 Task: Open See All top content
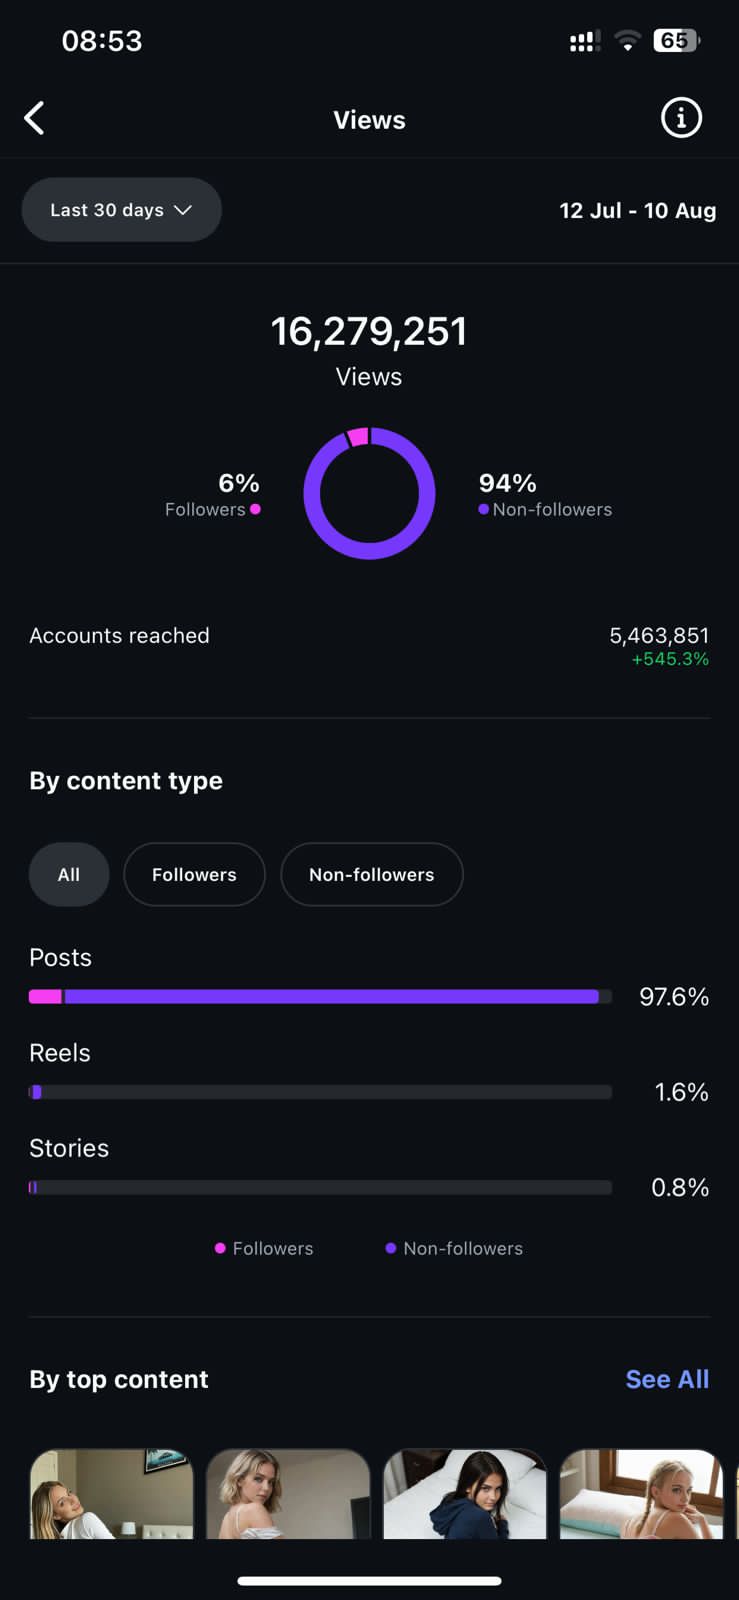pos(667,1379)
